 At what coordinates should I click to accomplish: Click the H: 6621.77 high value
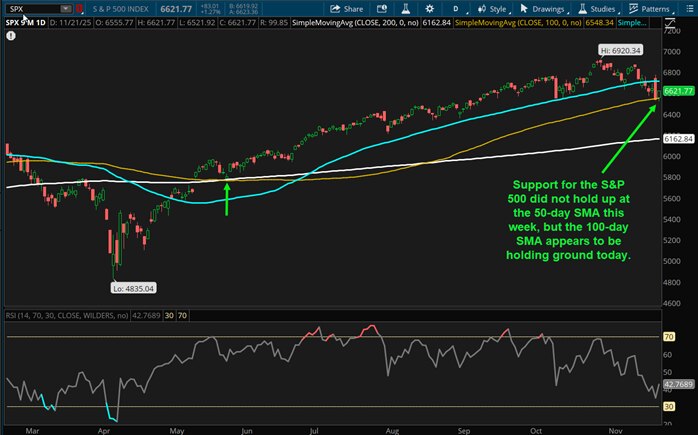(157, 22)
